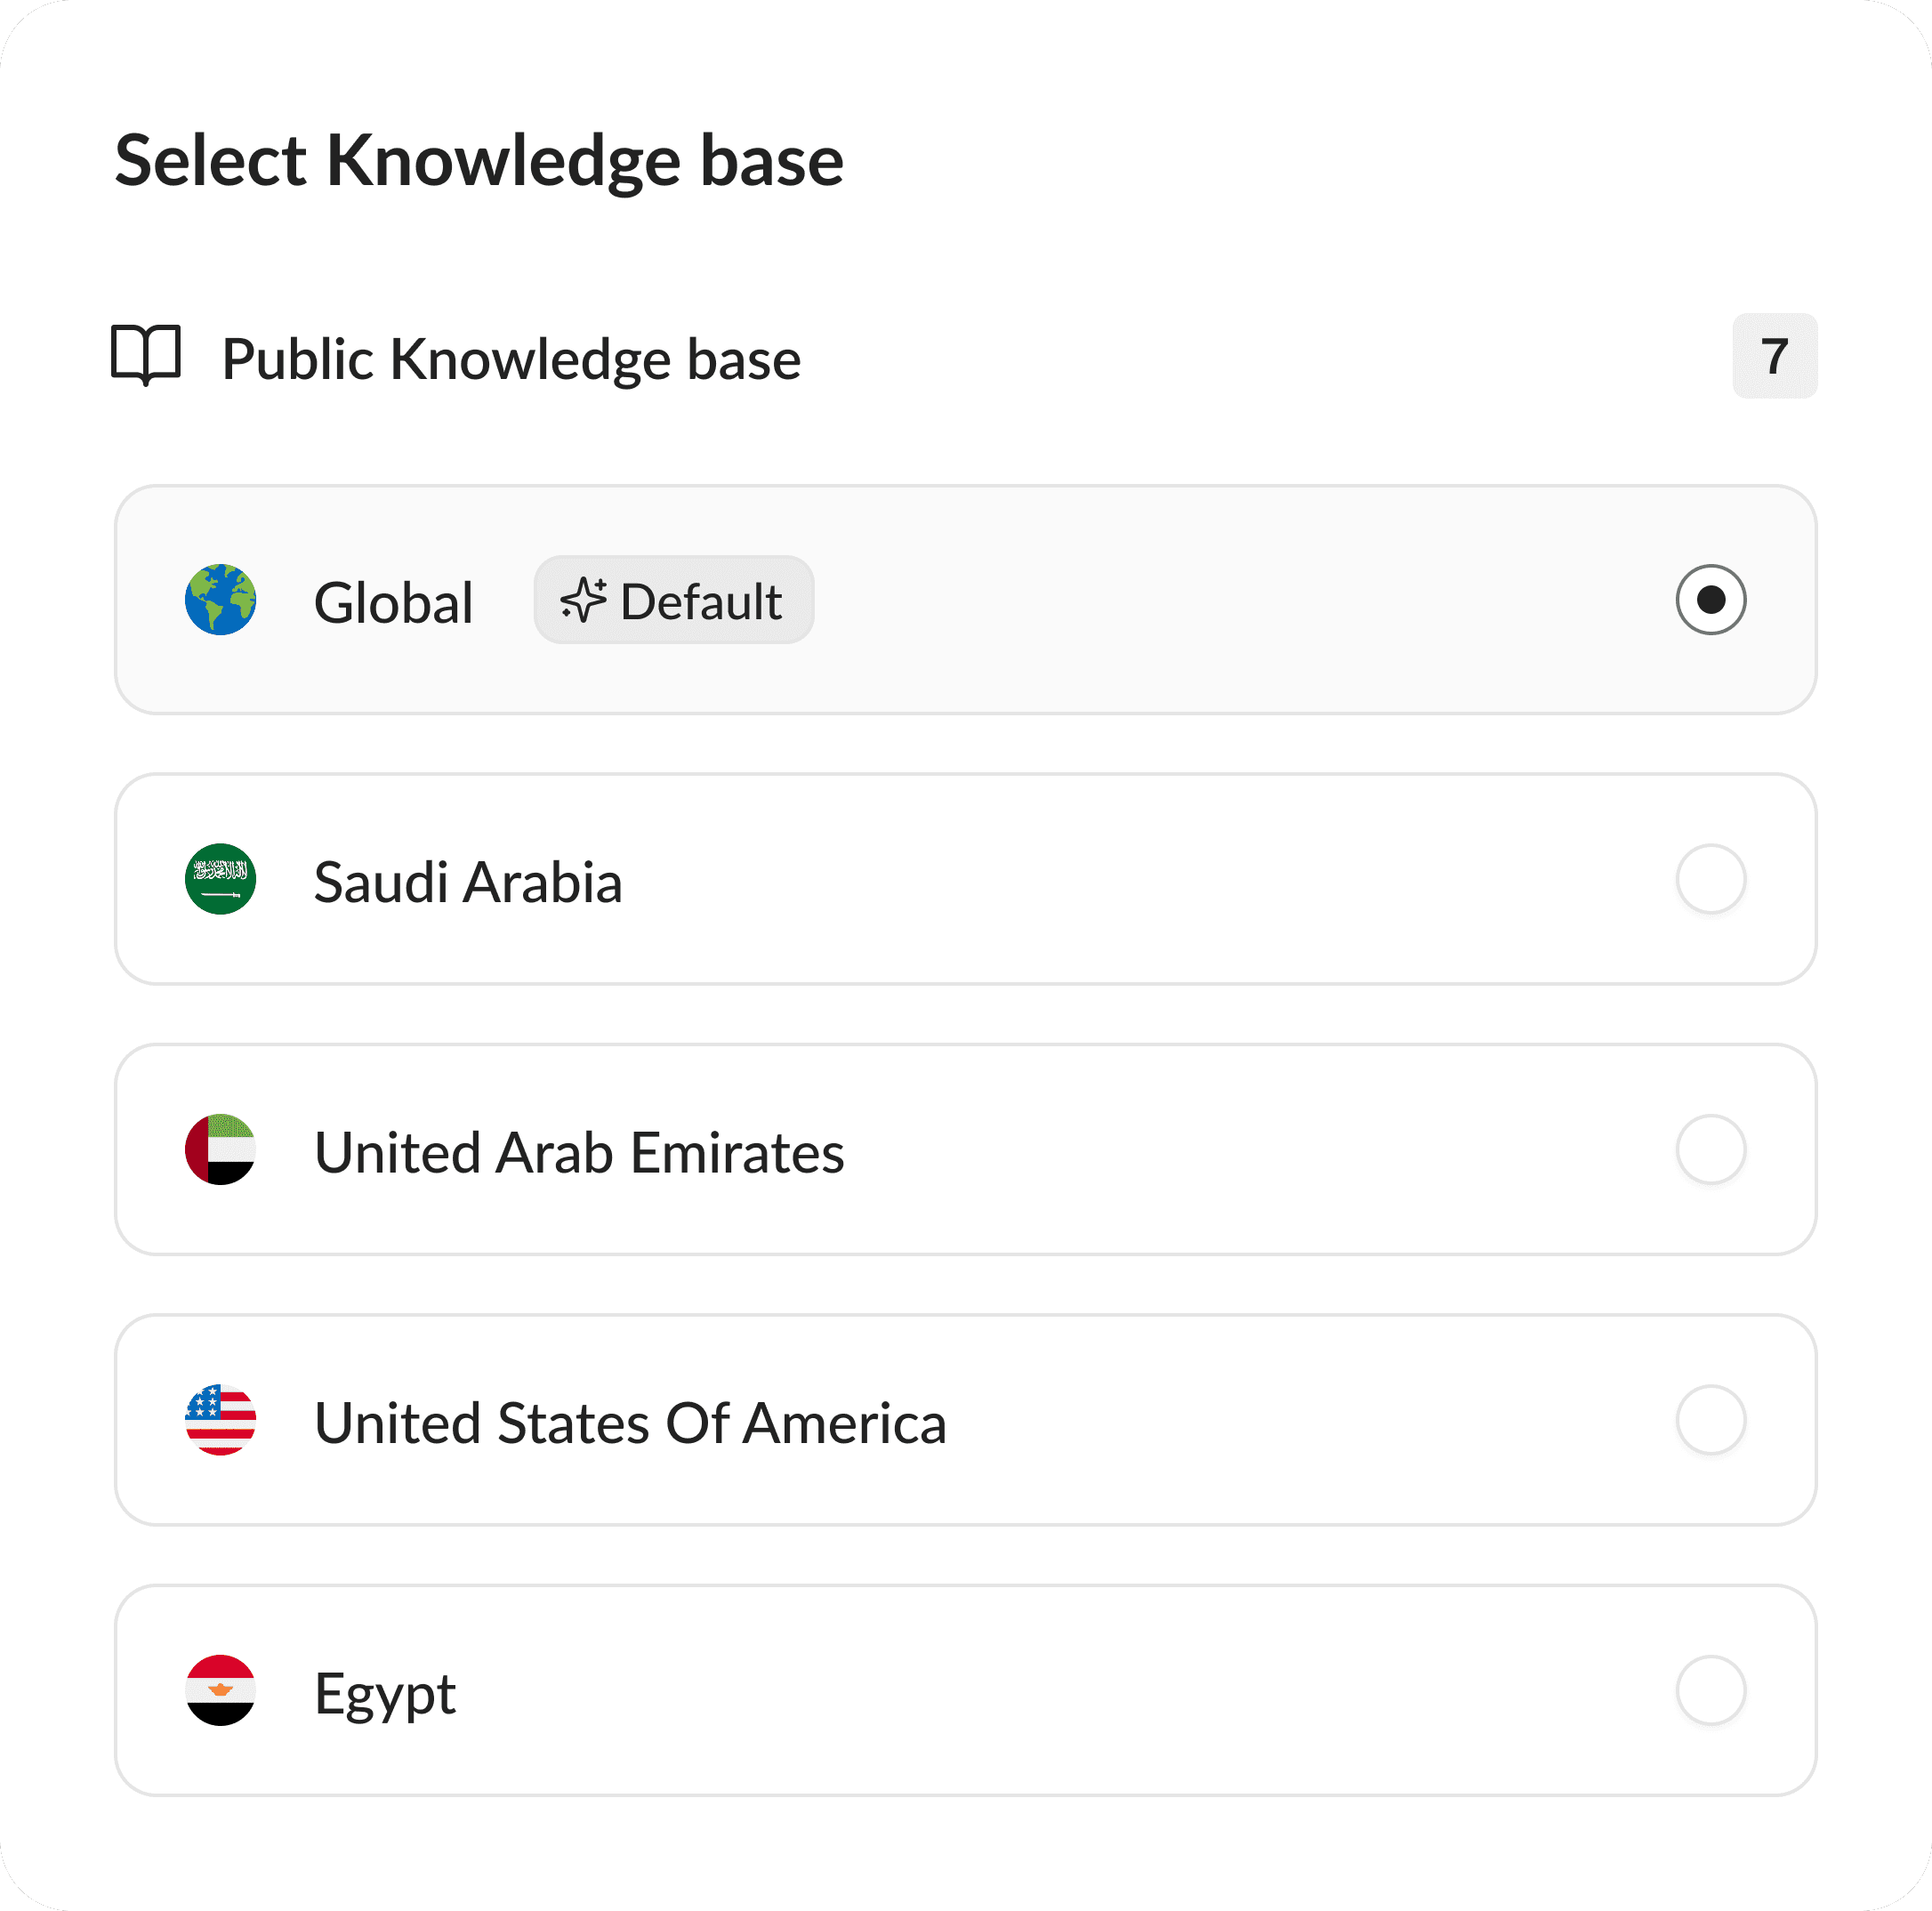Screen dimensions: 1932x1911
Task: Click the Saudi Arabia flag icon
Action: (x=221, y=879)
